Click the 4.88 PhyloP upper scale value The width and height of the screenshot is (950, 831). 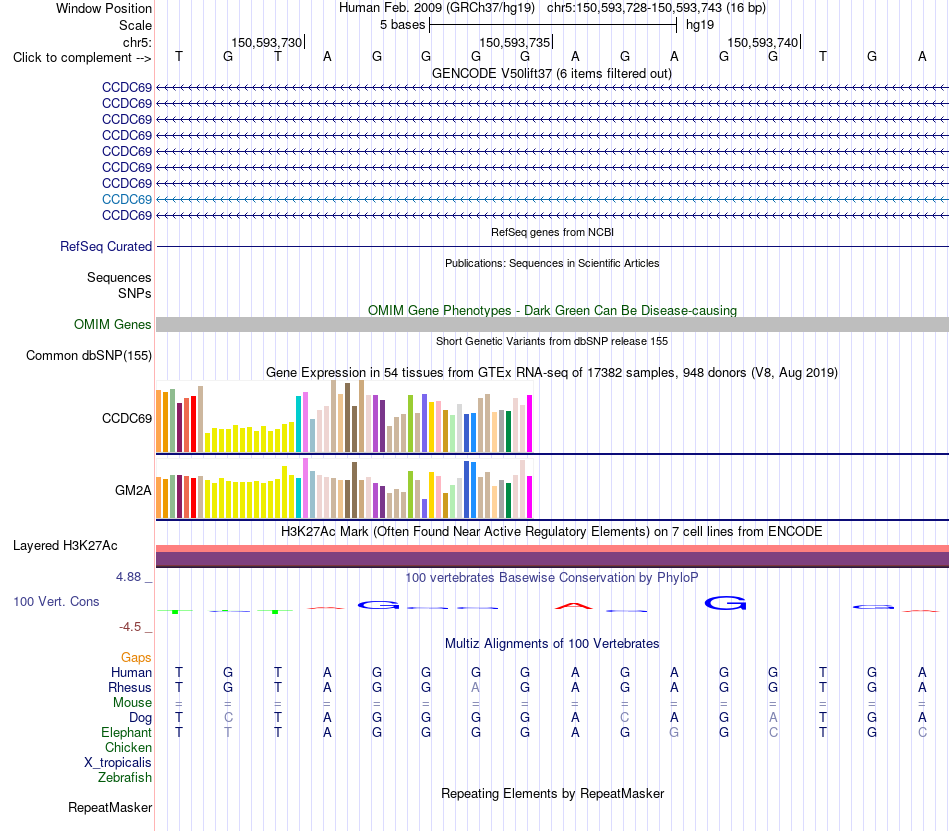point(128,577)
